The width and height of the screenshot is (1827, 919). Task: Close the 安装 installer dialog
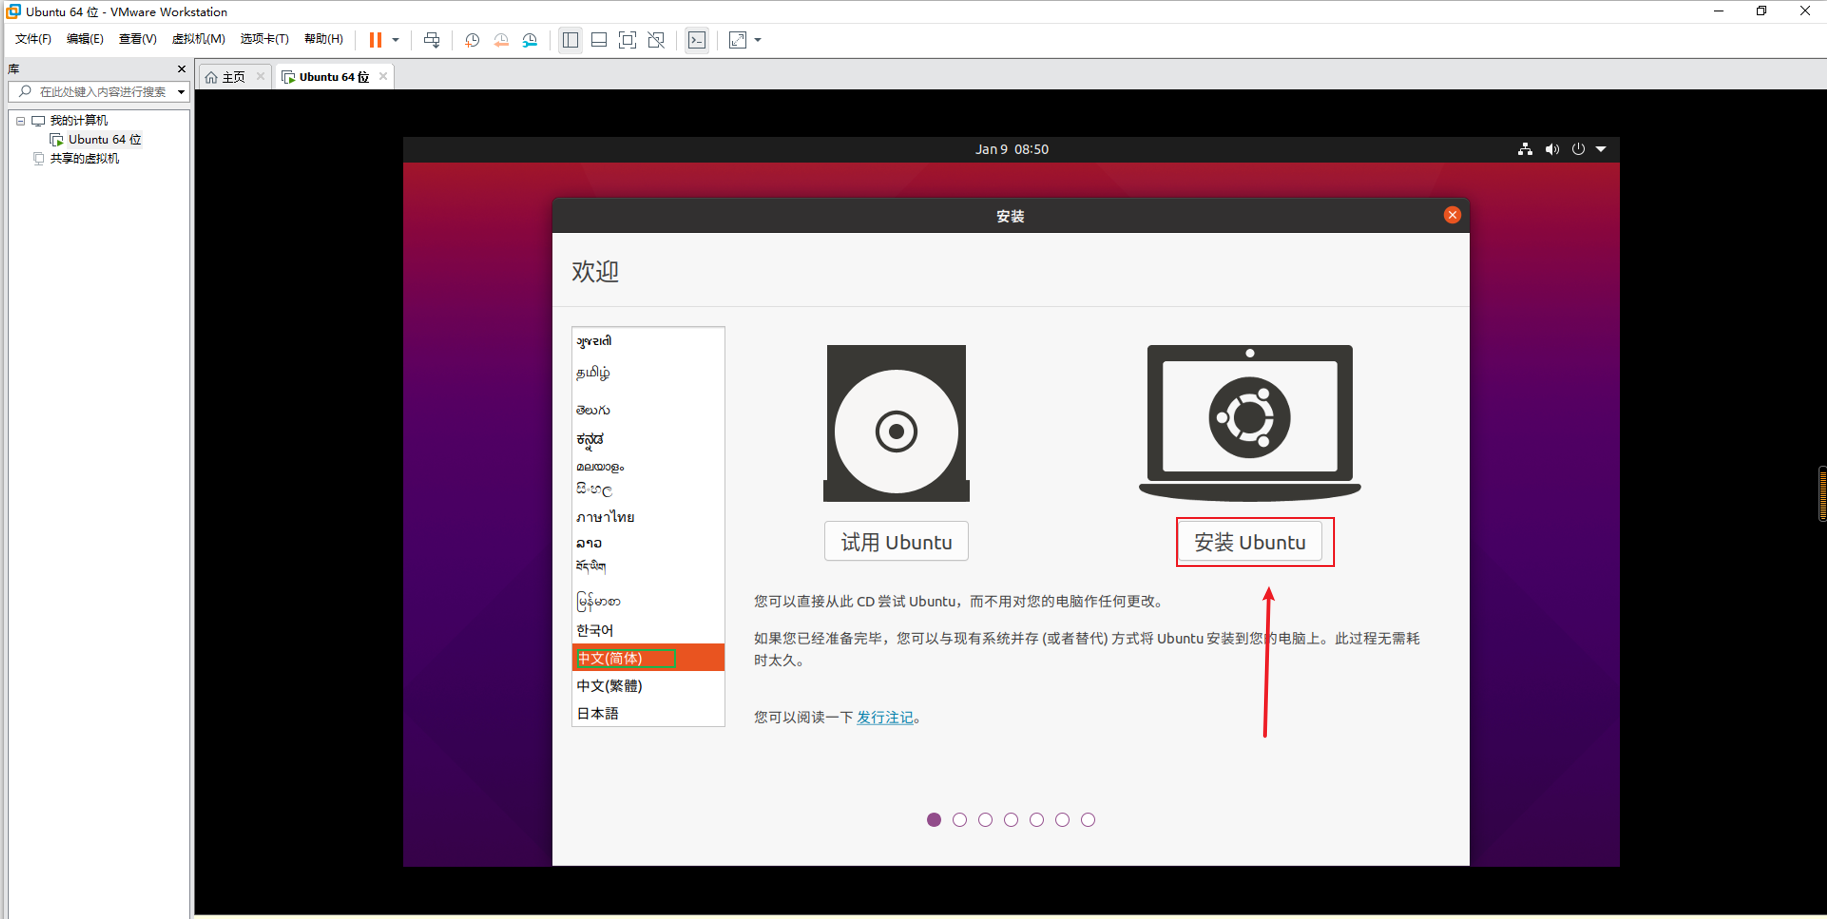click(x=1452, y=215)
